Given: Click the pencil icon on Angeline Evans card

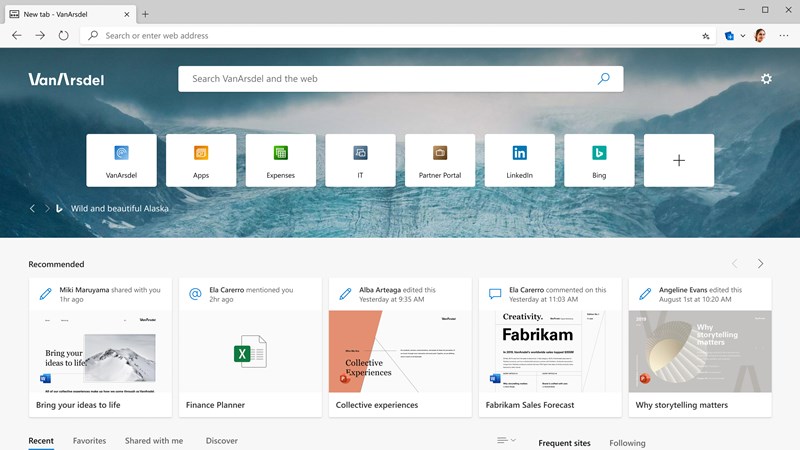Looking at the screenshot, I should click(645, 294).
